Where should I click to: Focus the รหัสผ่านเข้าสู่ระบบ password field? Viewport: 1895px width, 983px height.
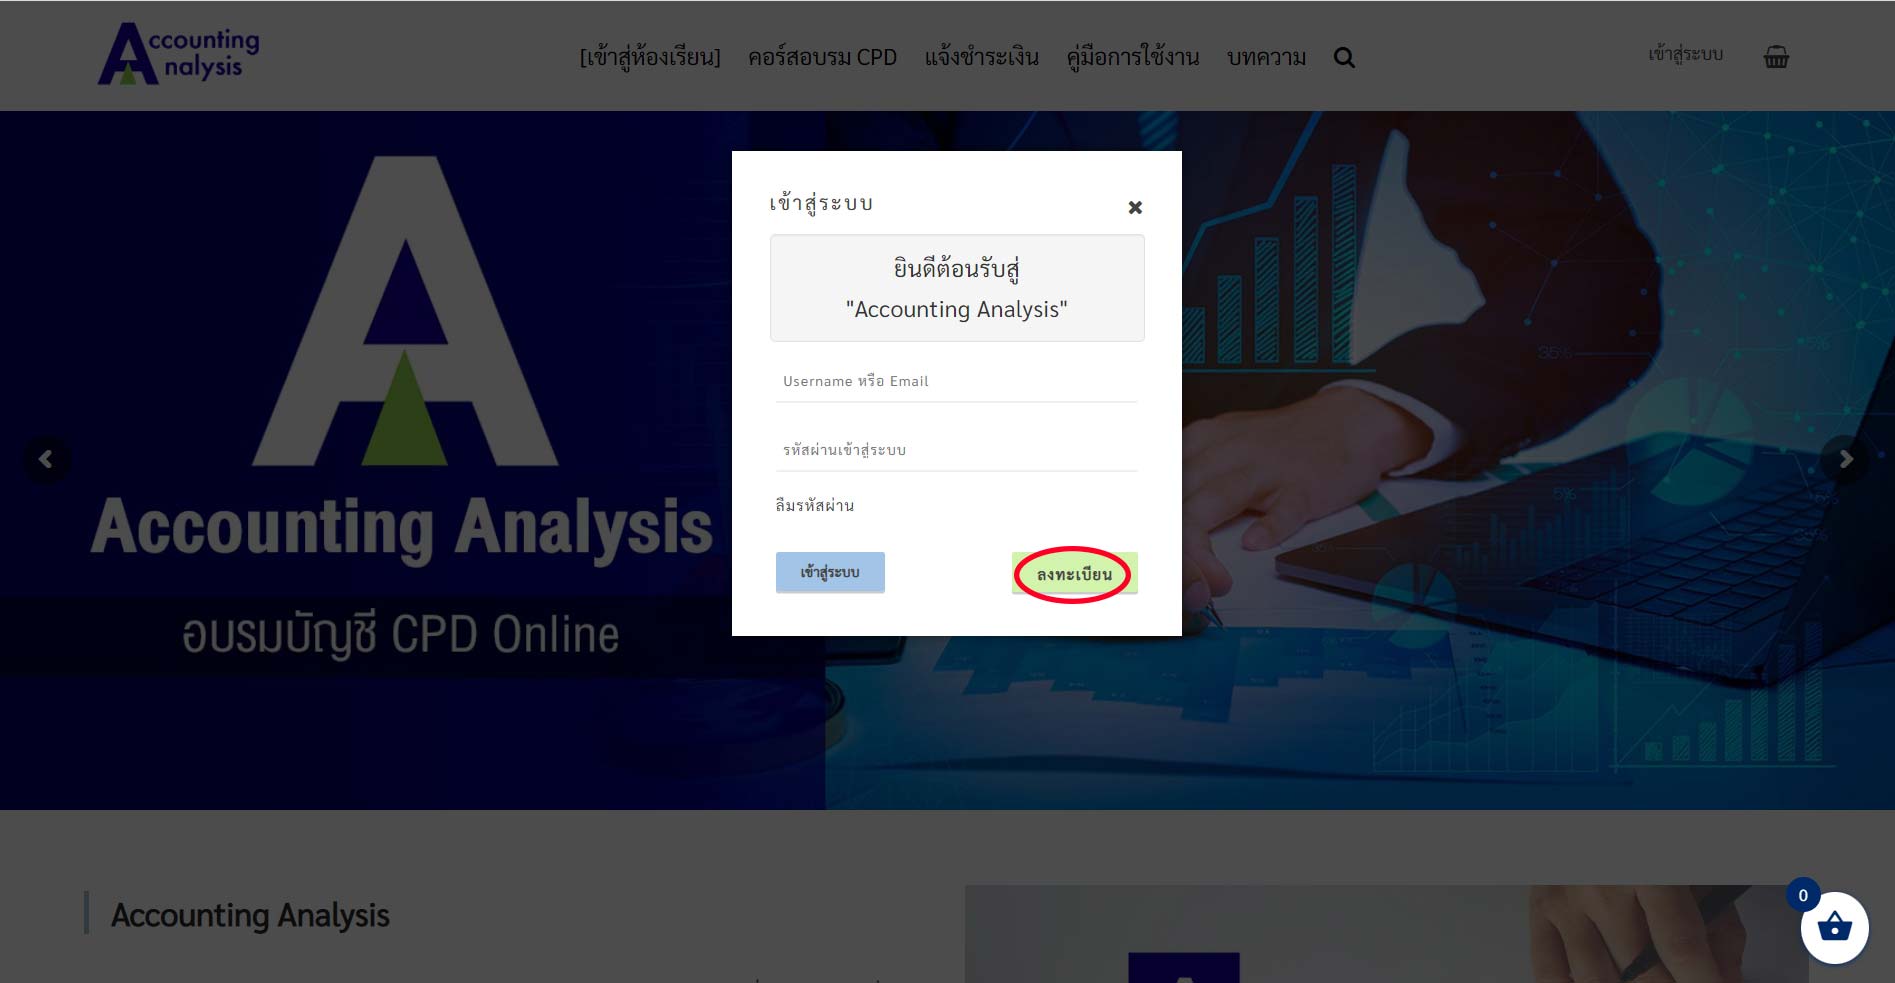pyautogui.click(x=957, y=450)
